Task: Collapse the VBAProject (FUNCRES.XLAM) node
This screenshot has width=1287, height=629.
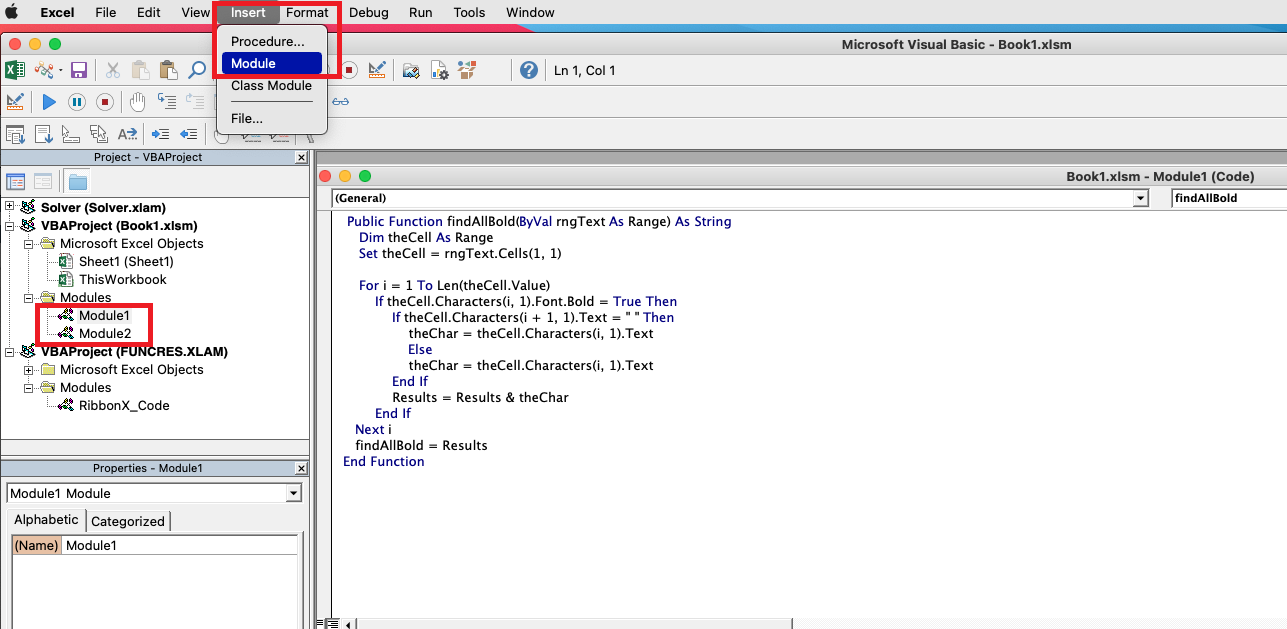Action: pos(10,351)
